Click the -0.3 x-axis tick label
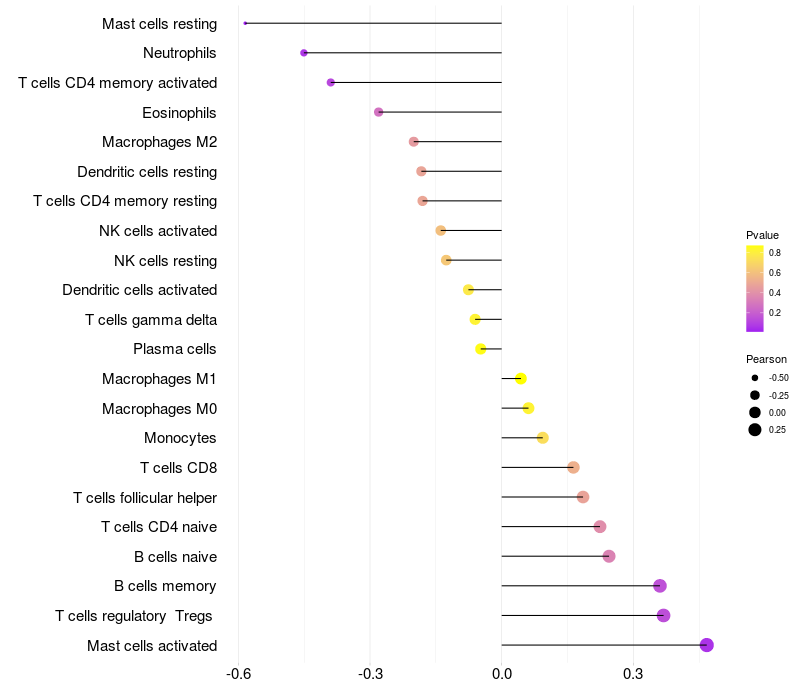The image size is (800, 700). (x=370, y=674)
